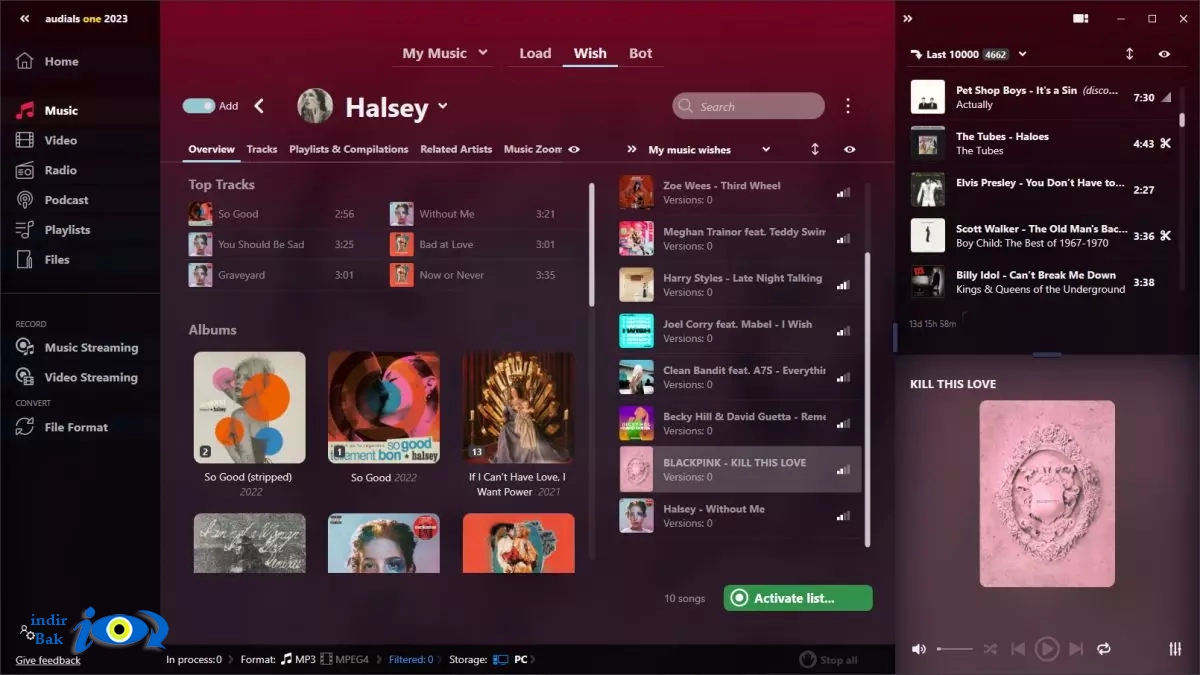The height and width of the screenshot is (675, 1200).
Task: Click signal bars for Zoe Wees wish
Action: (x=843, y=193)
